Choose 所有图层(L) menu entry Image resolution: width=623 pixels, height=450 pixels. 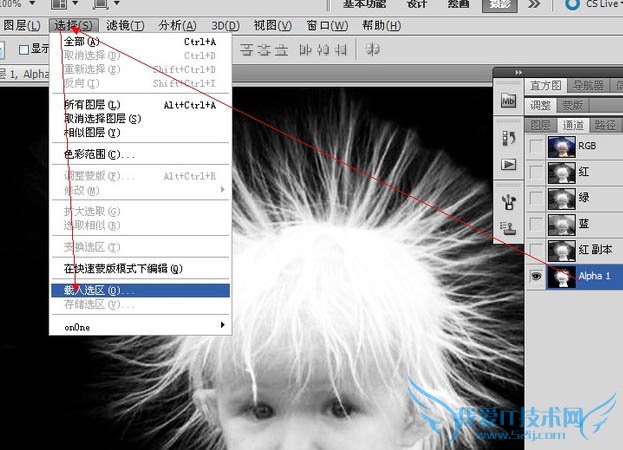pyautogui.click(x=140, y=105)
